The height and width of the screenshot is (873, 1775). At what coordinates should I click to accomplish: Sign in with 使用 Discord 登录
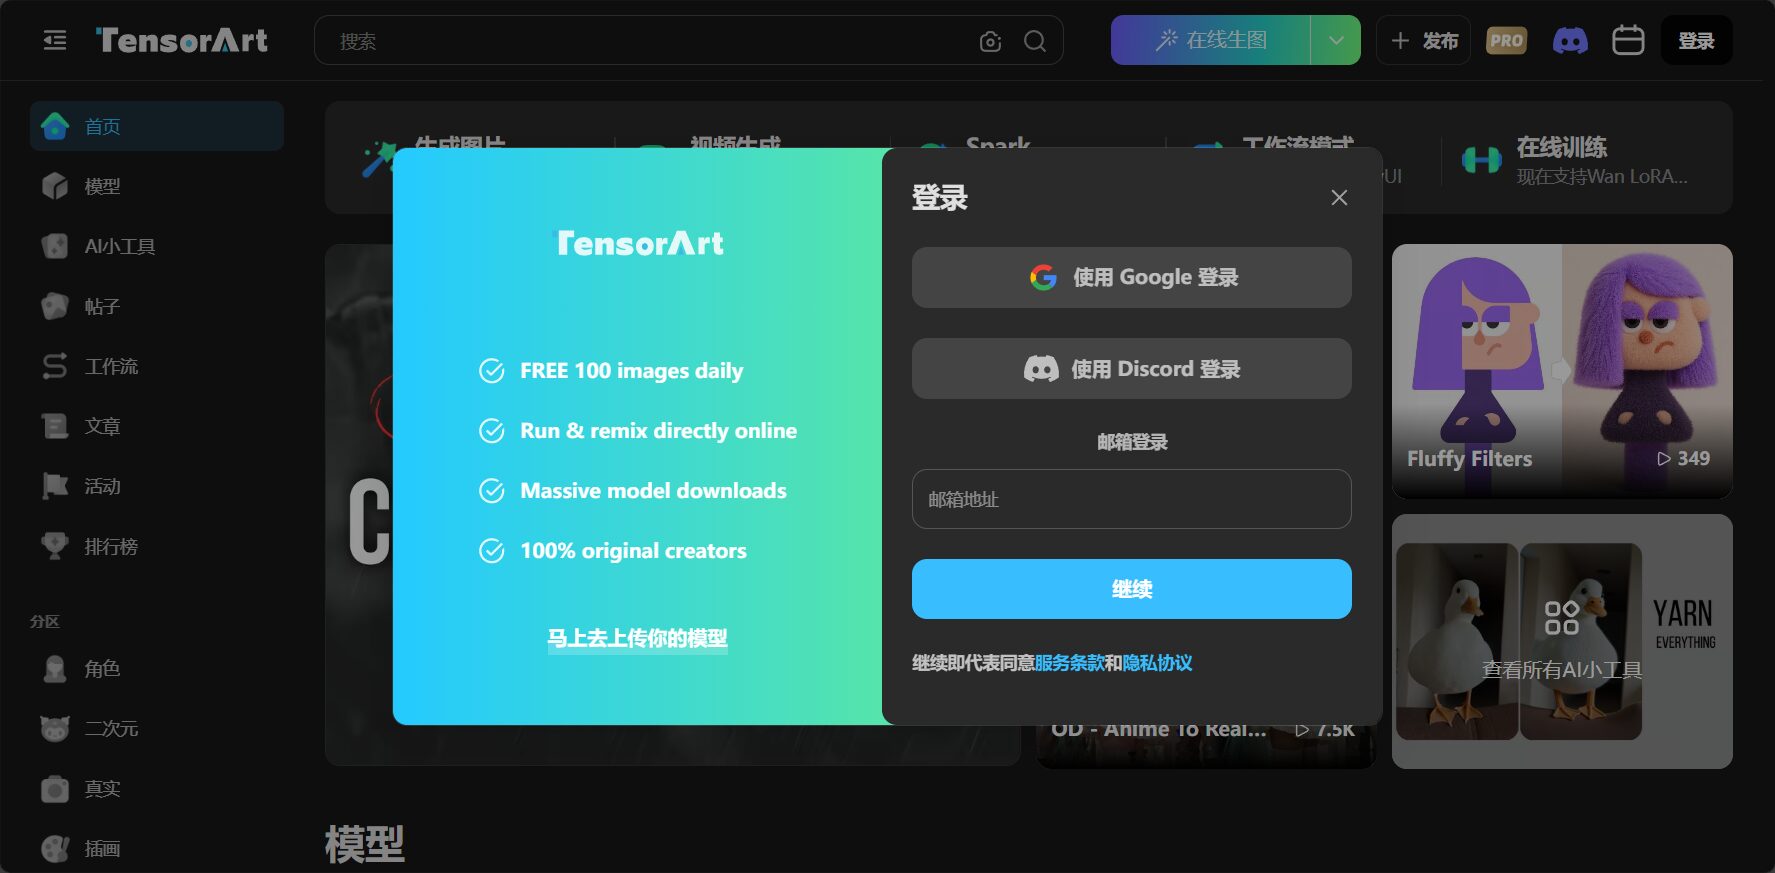pos(1132,369)
